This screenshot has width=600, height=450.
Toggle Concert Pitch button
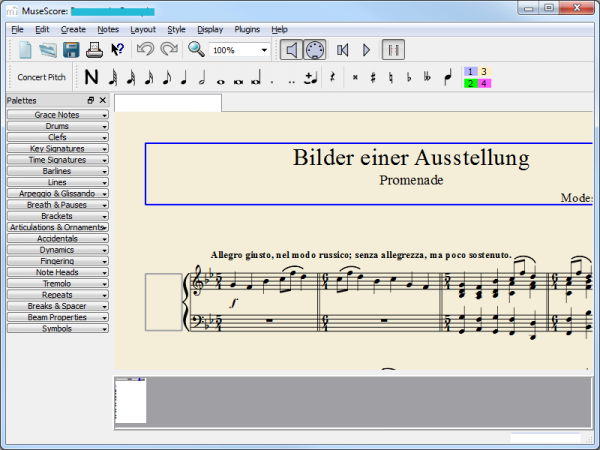[41, 77]
